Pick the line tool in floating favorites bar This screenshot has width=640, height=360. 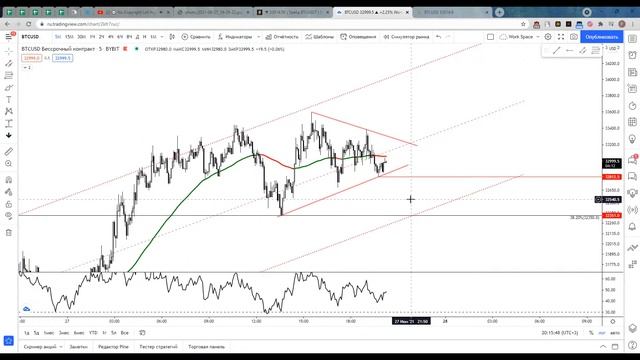(556, 51)
